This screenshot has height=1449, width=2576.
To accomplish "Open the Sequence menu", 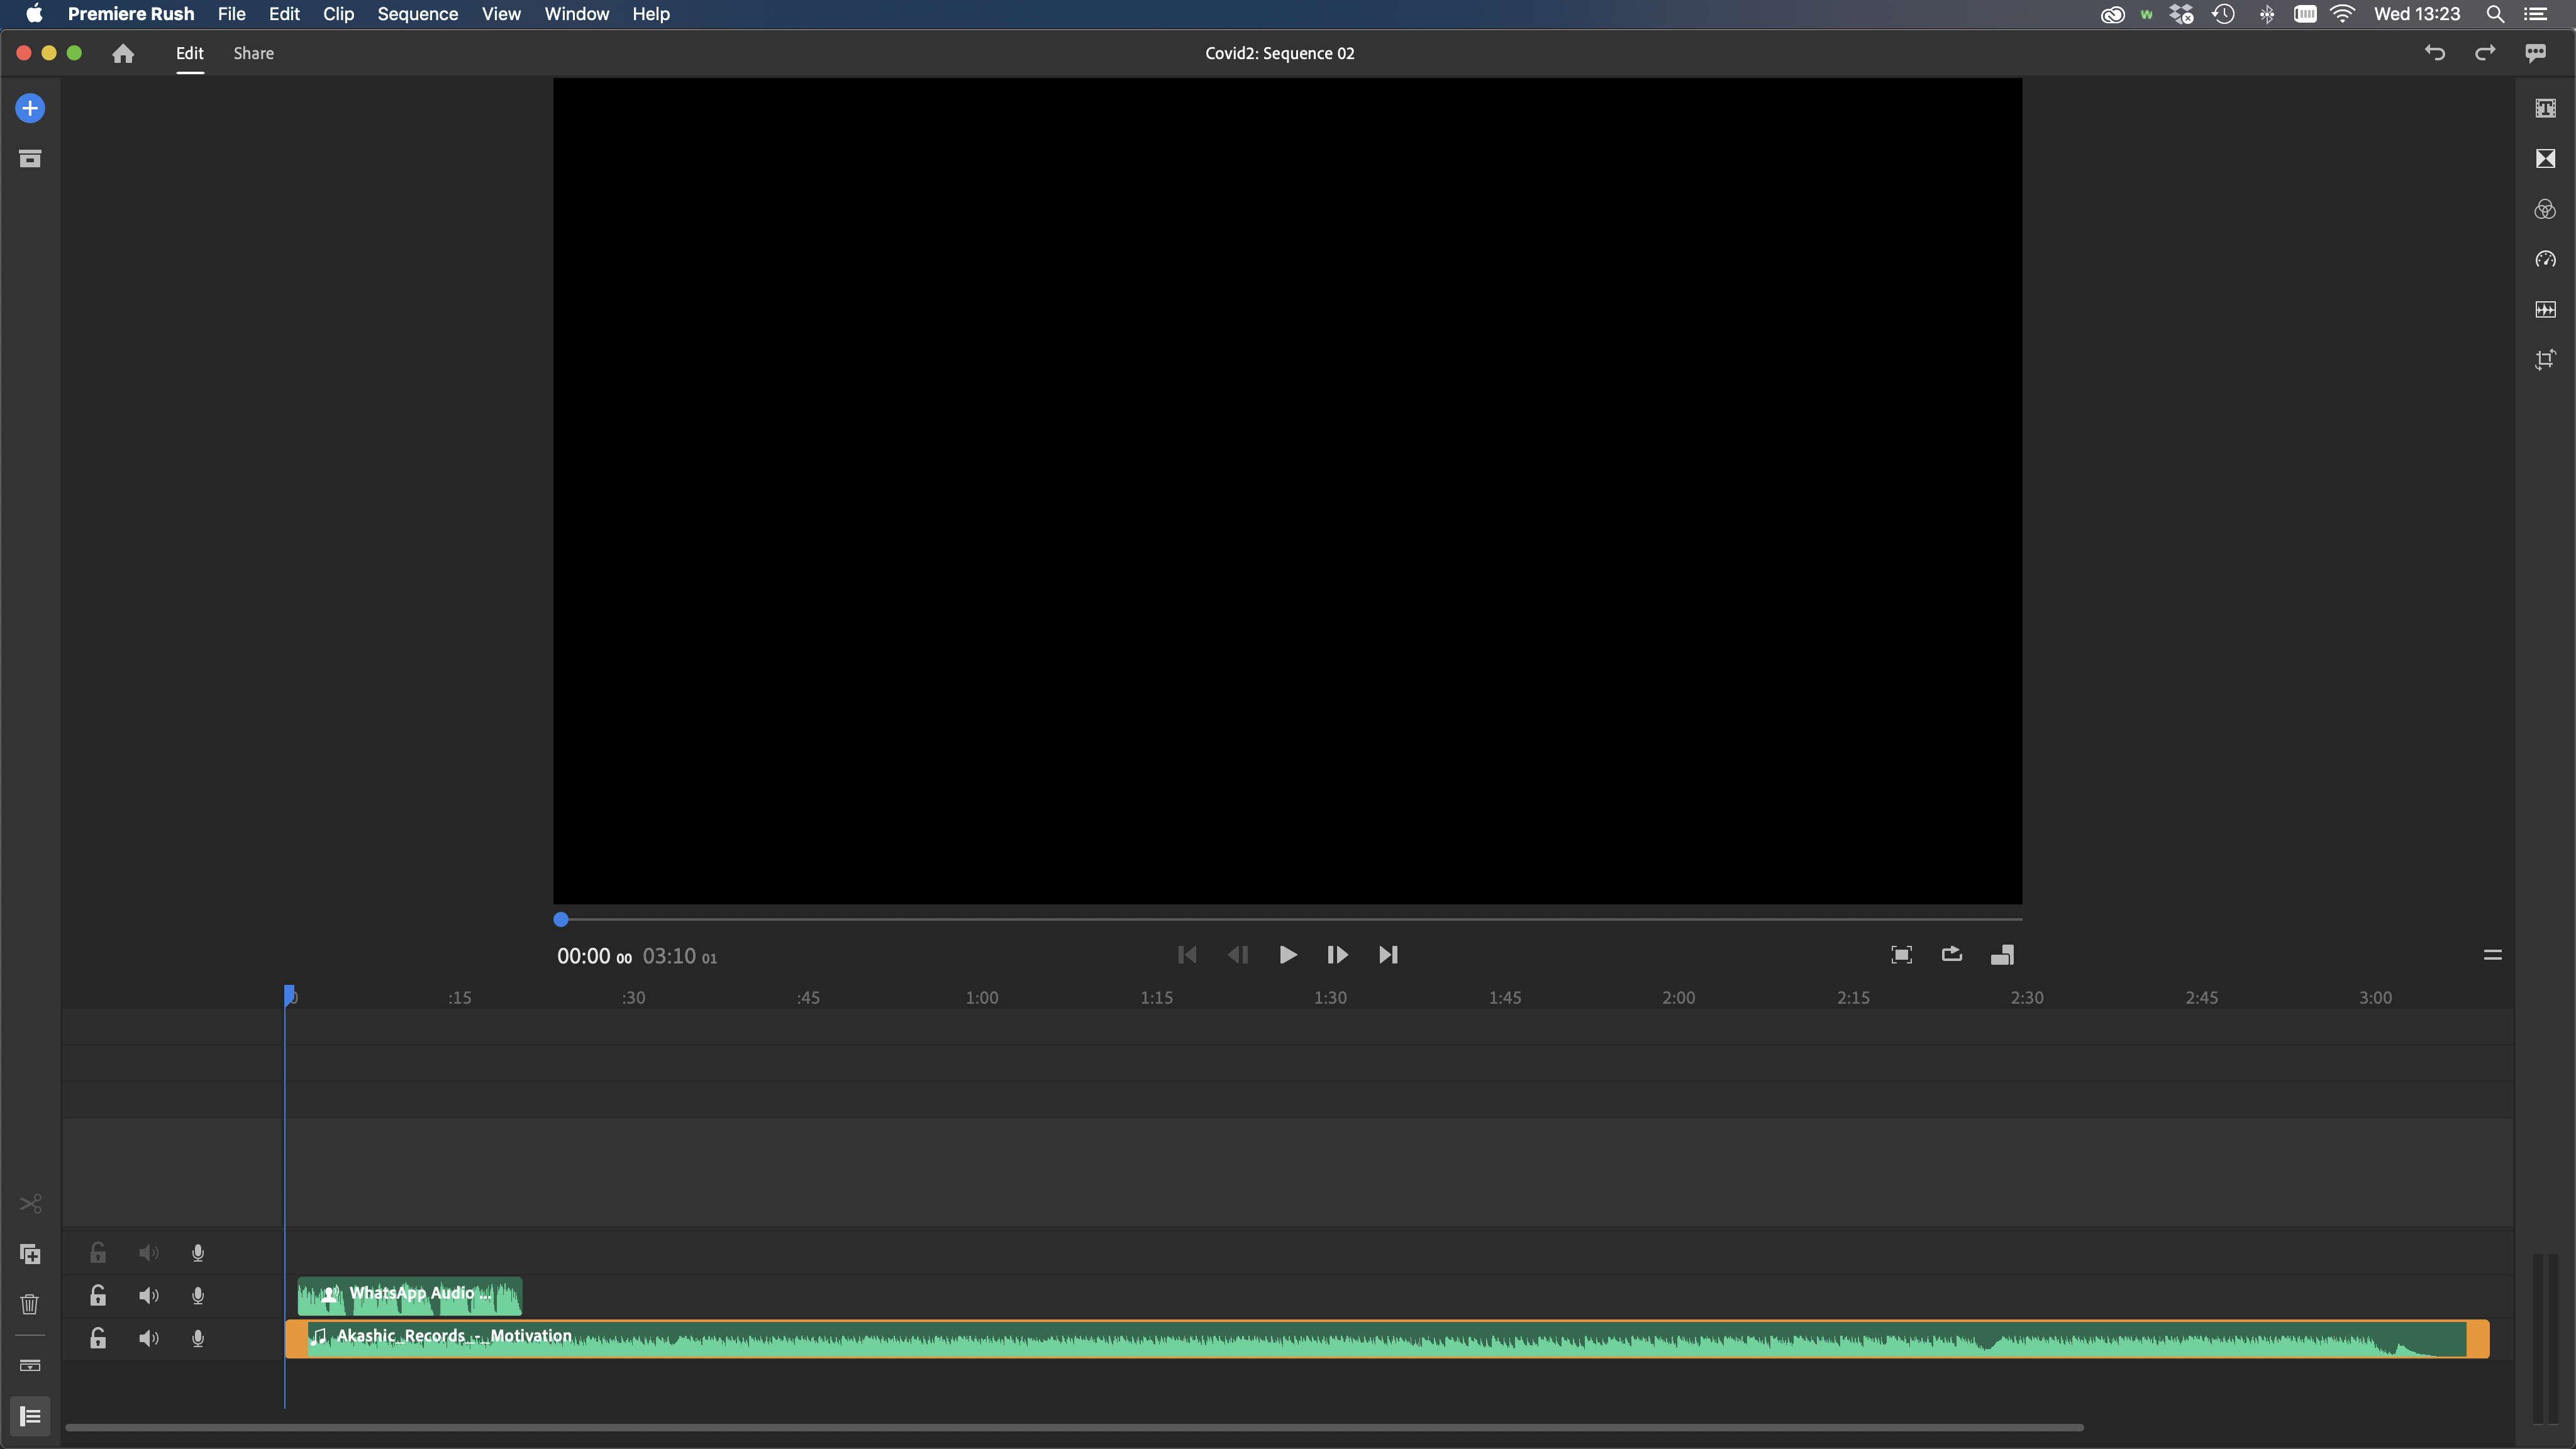I will tap(417, 14).
